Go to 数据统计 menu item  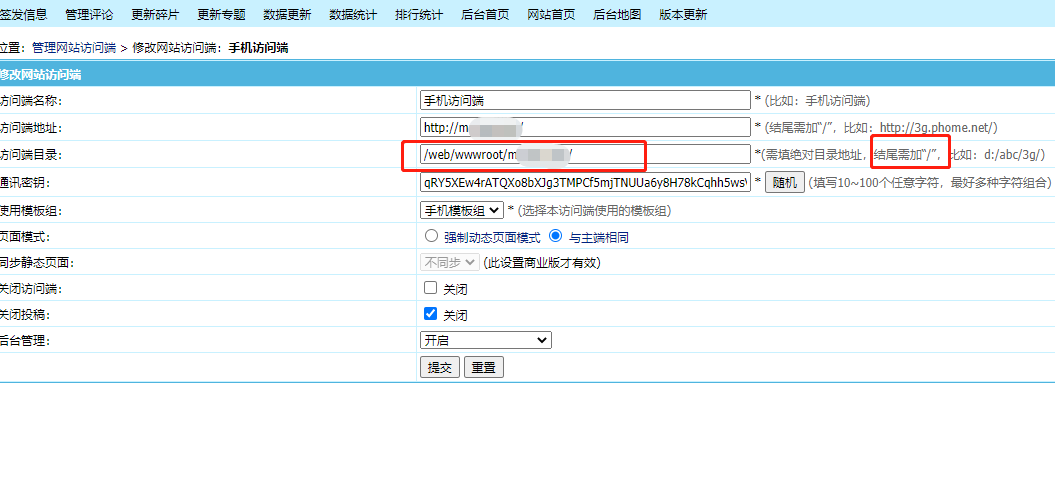pyautogui.click(x=353, y=14)
